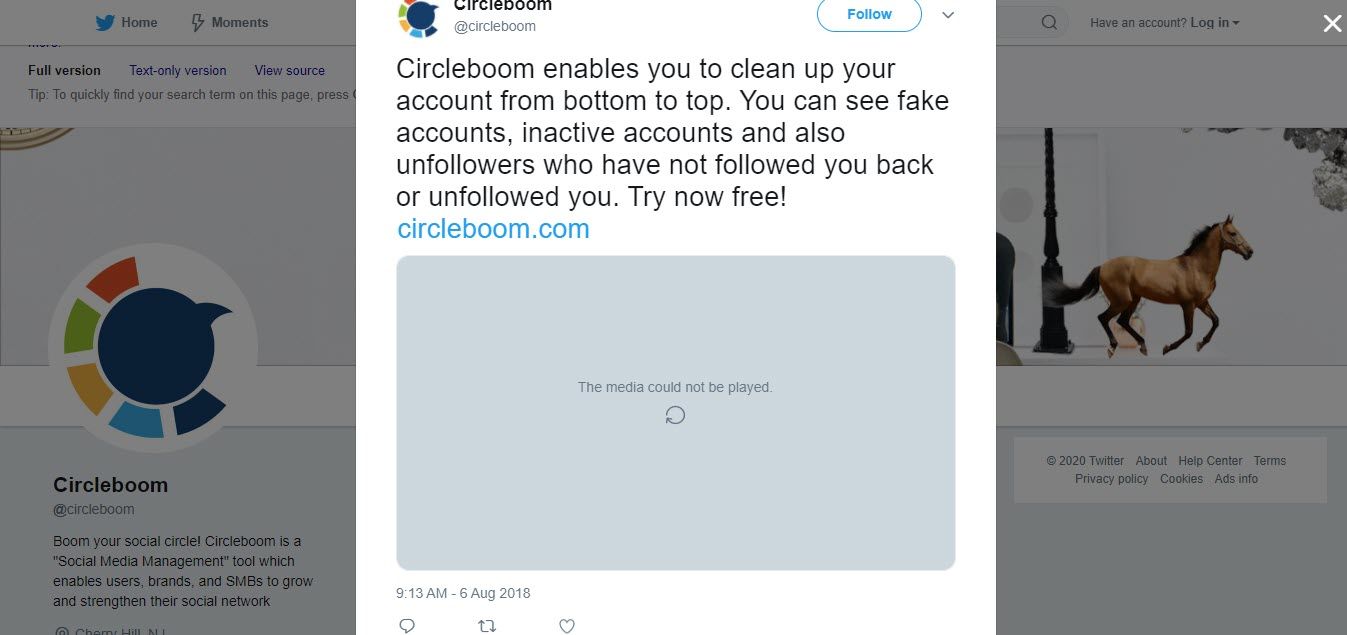Follow the Circleboom account
Image resolution: width=1347 pixels, height=635 pixels.
click(868, 14)
